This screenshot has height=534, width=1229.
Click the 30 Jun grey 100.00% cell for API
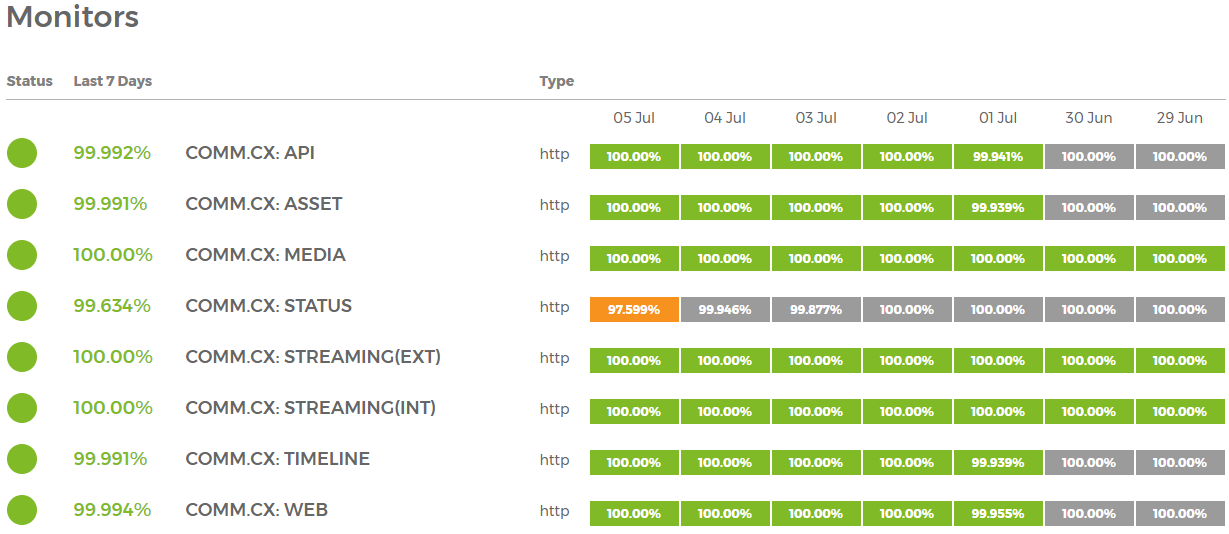pyautogui.click(x=1089, y=157)
